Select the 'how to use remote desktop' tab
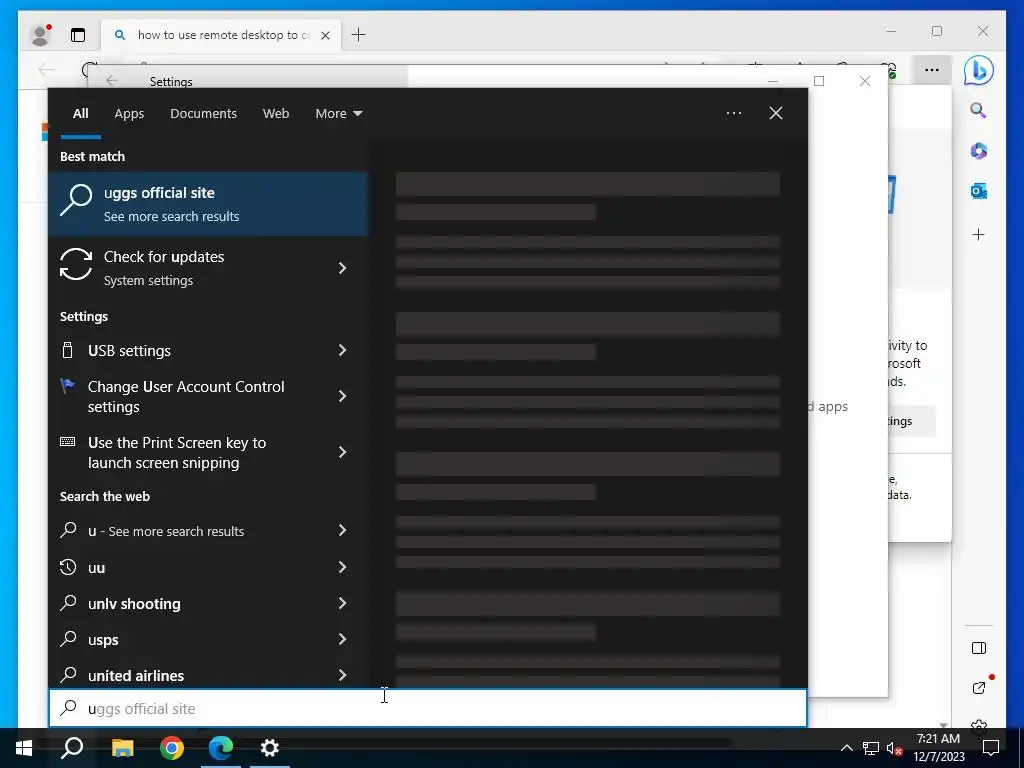The height and width of the screenshot is (768, 1024). coord(221,35)
